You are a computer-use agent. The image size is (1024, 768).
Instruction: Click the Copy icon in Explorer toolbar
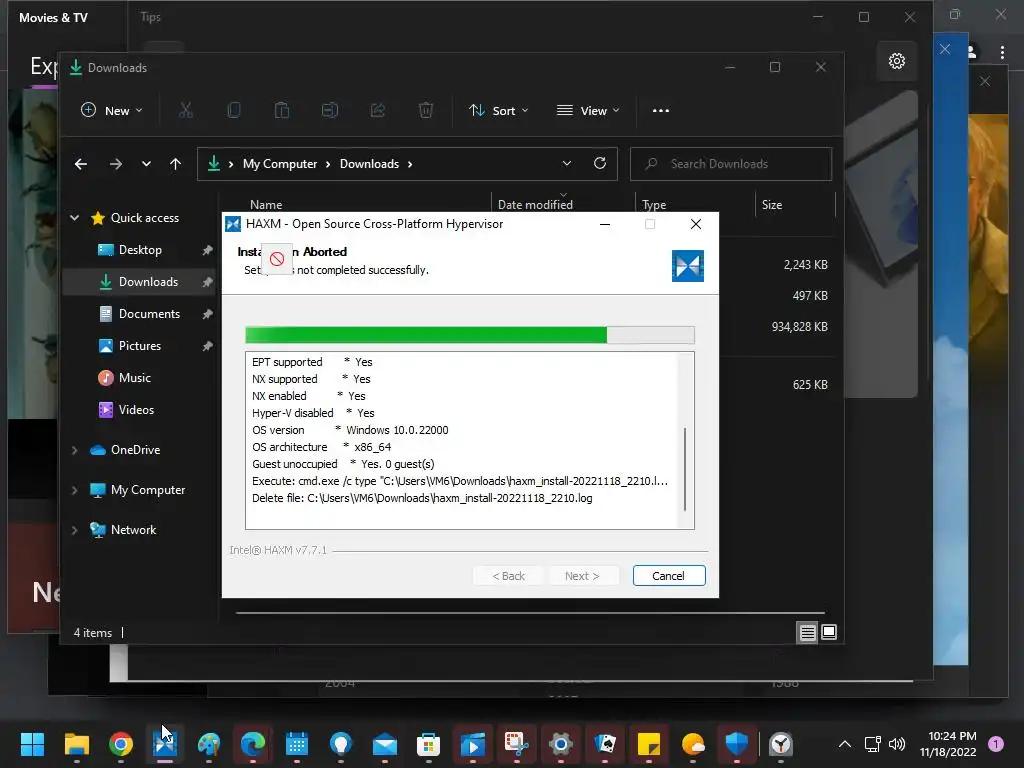[234, 110]
